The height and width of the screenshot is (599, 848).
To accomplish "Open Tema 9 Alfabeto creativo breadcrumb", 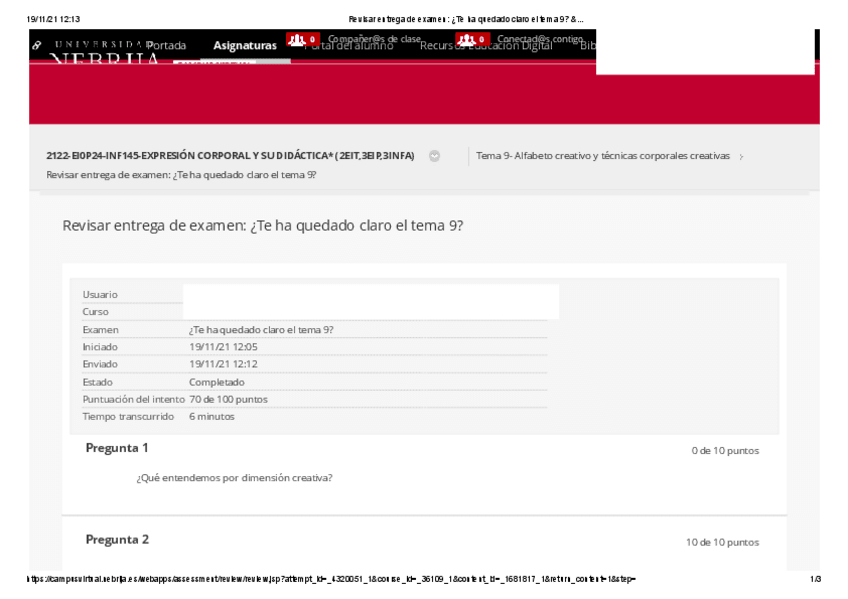I will pos(603,156).
